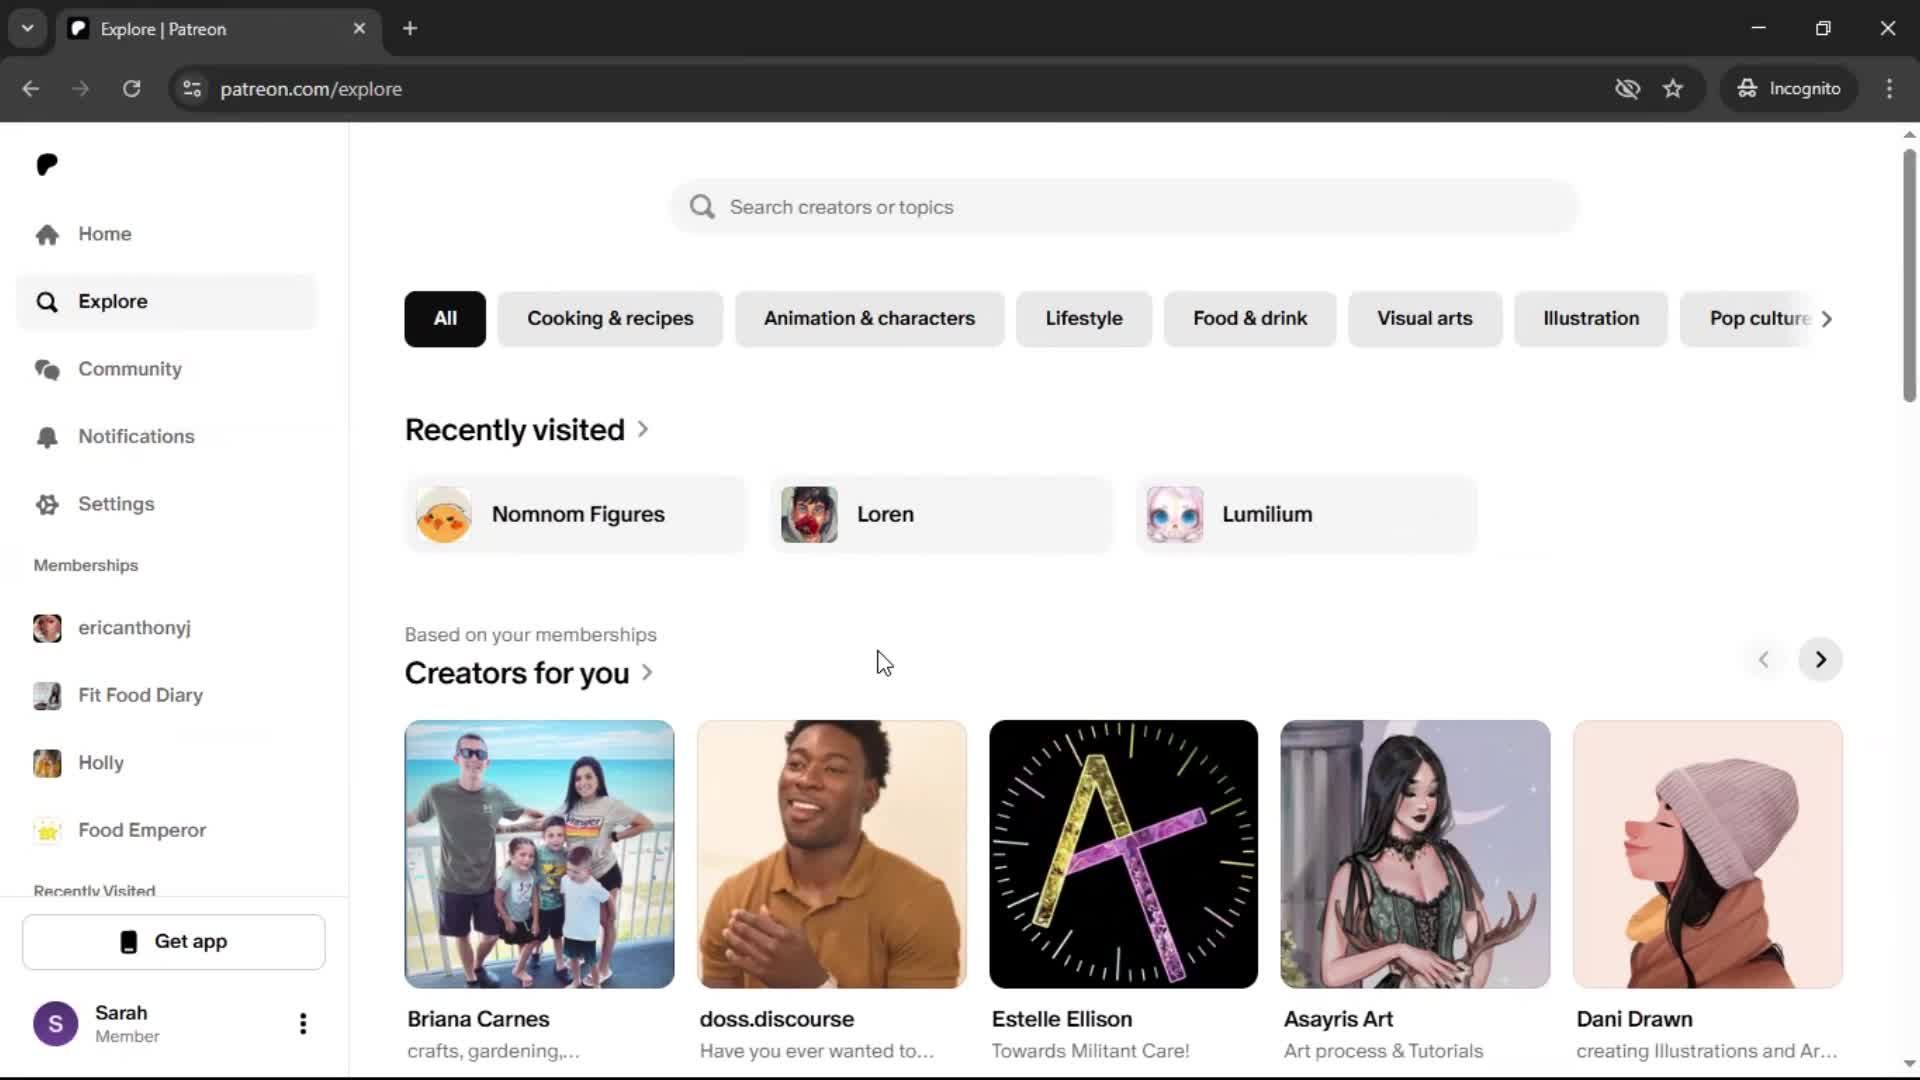Filter by Illustration category
Viewport: 1920px width, 1080px height.
pos(1591,319)
